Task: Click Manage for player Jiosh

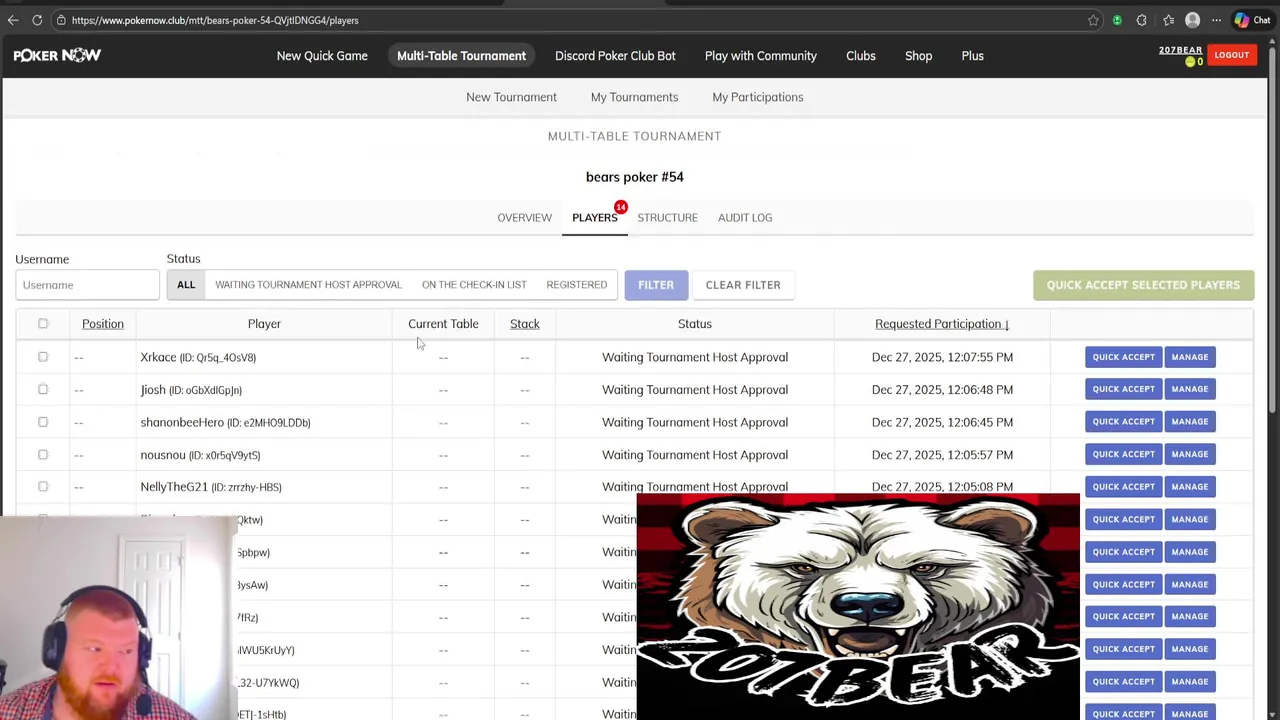Action: coord(1190,389)
